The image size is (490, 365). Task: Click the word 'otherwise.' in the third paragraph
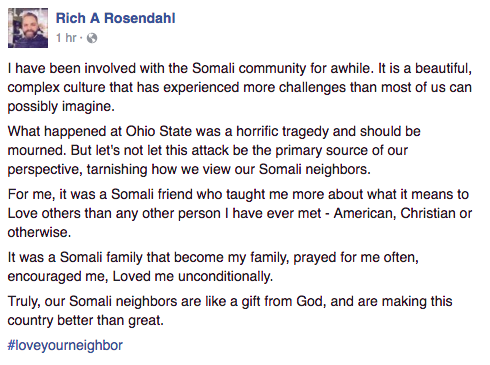(39, 232)
